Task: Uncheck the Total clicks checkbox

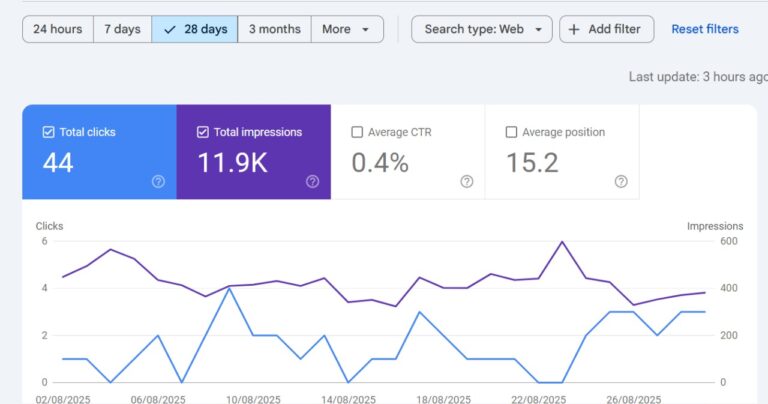Action: [48, 132]
